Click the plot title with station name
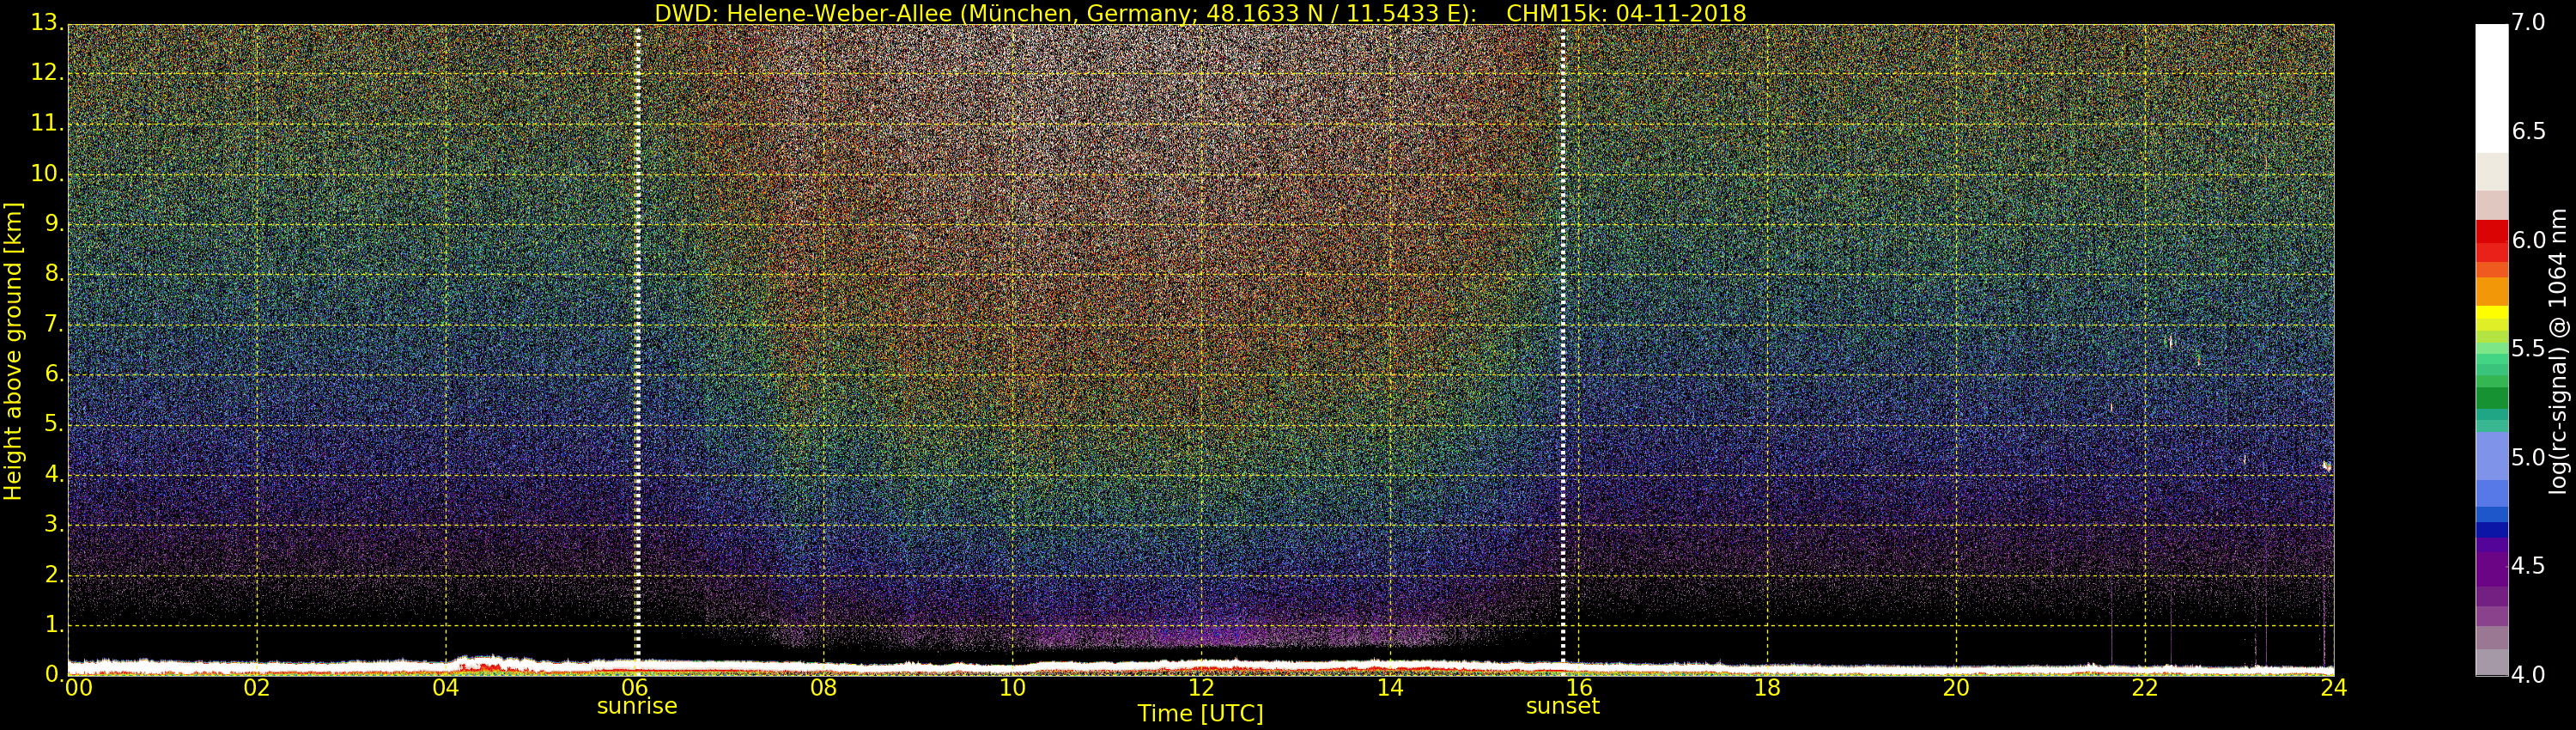Viewport: 2576px width, 730px height. click(x=1199, y=13)
